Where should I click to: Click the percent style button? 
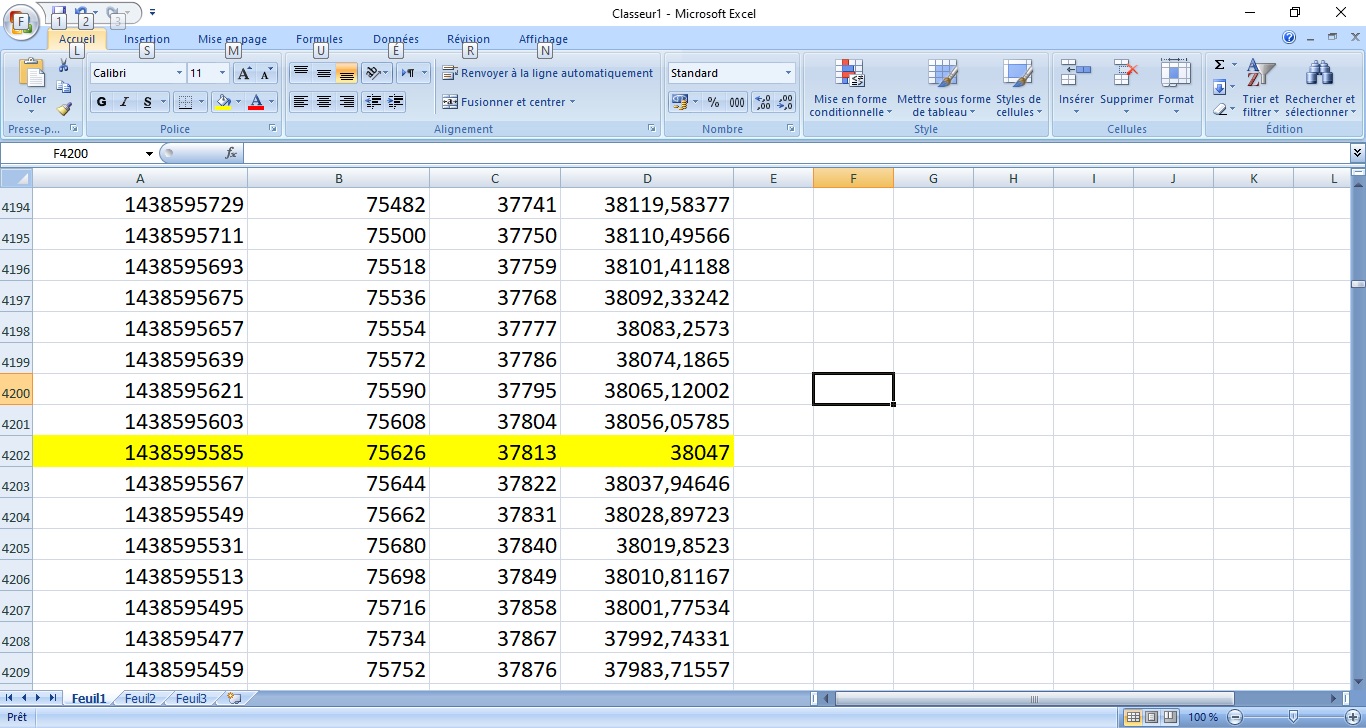713,102
